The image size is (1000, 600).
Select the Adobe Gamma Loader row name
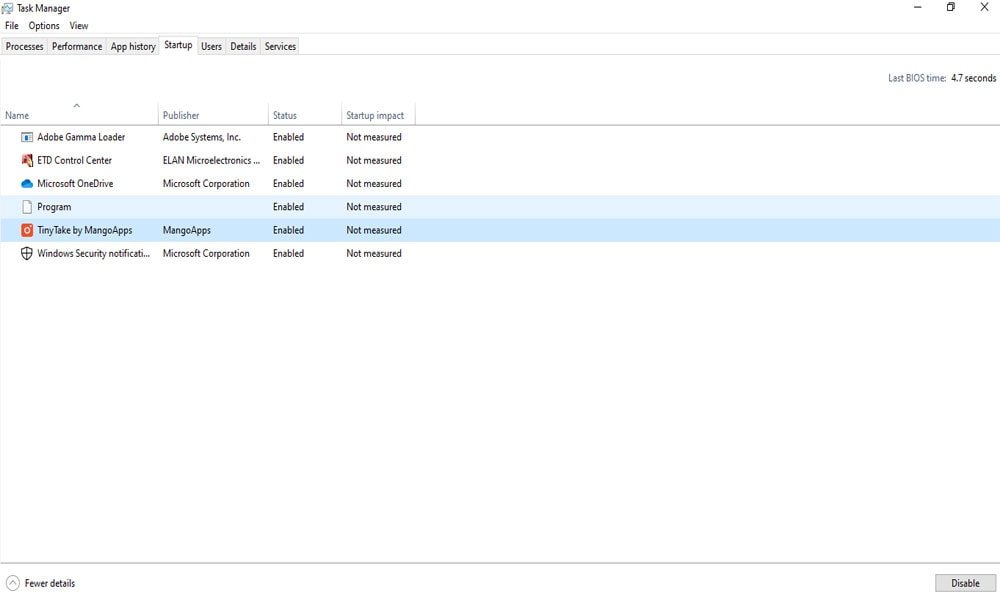click(x=81, y=137)
